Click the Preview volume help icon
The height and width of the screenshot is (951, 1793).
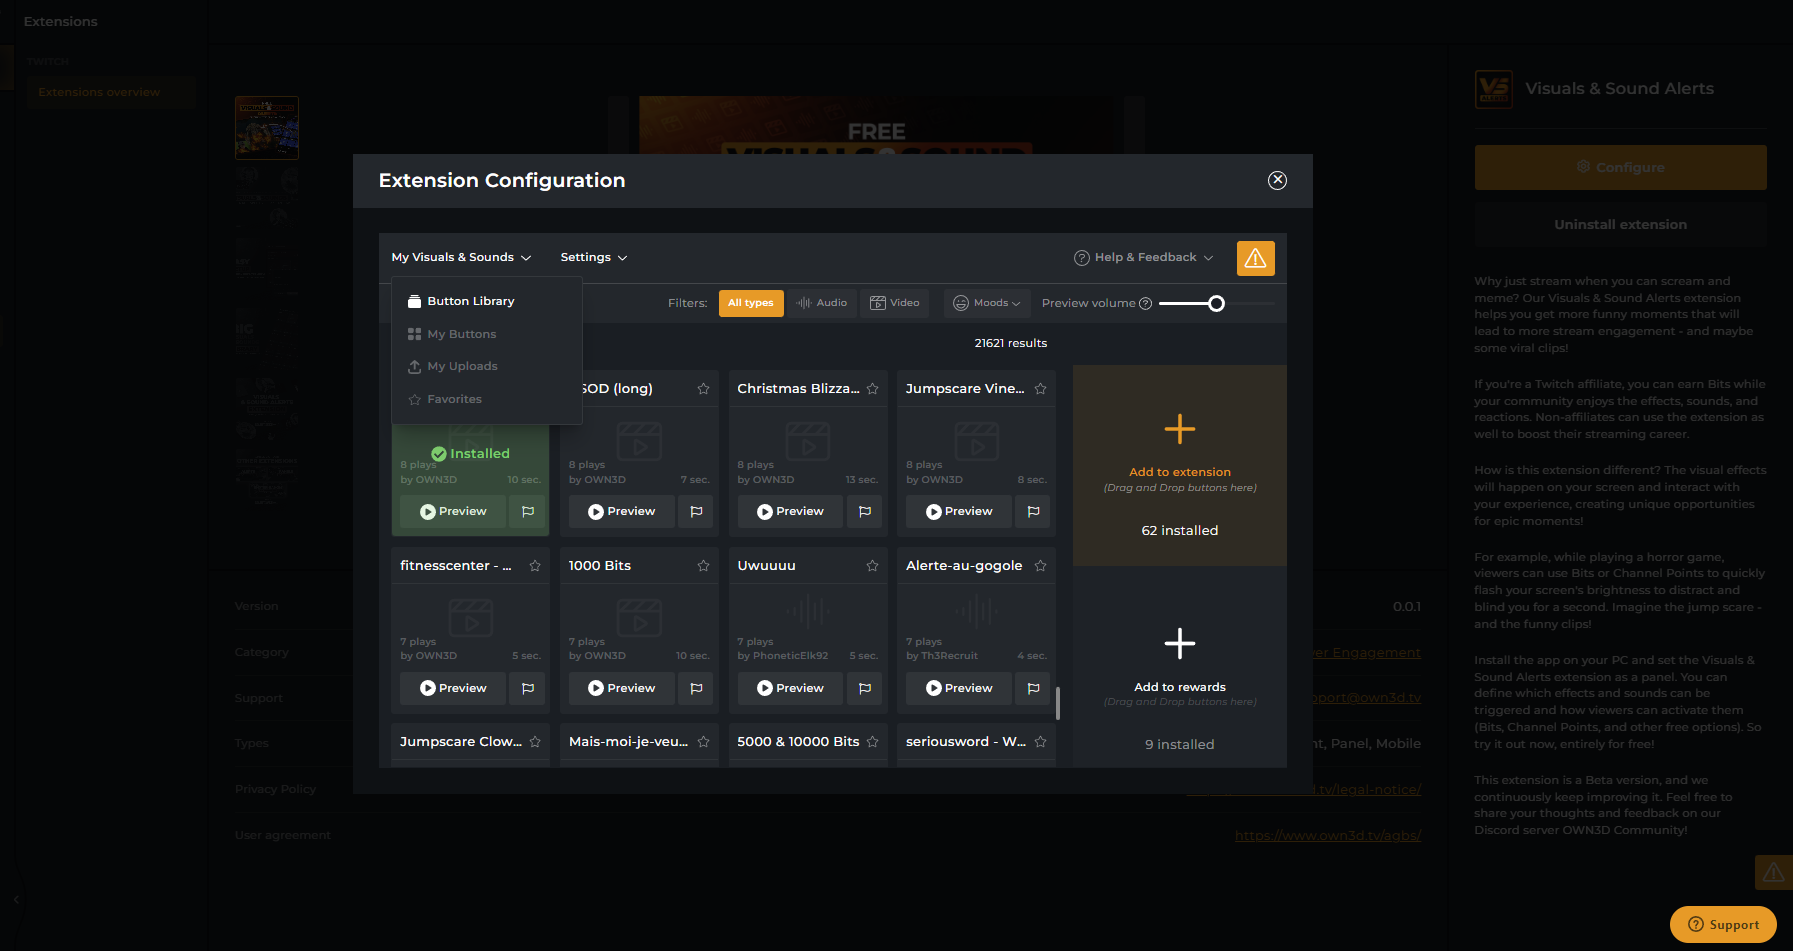pos(1146,304)
